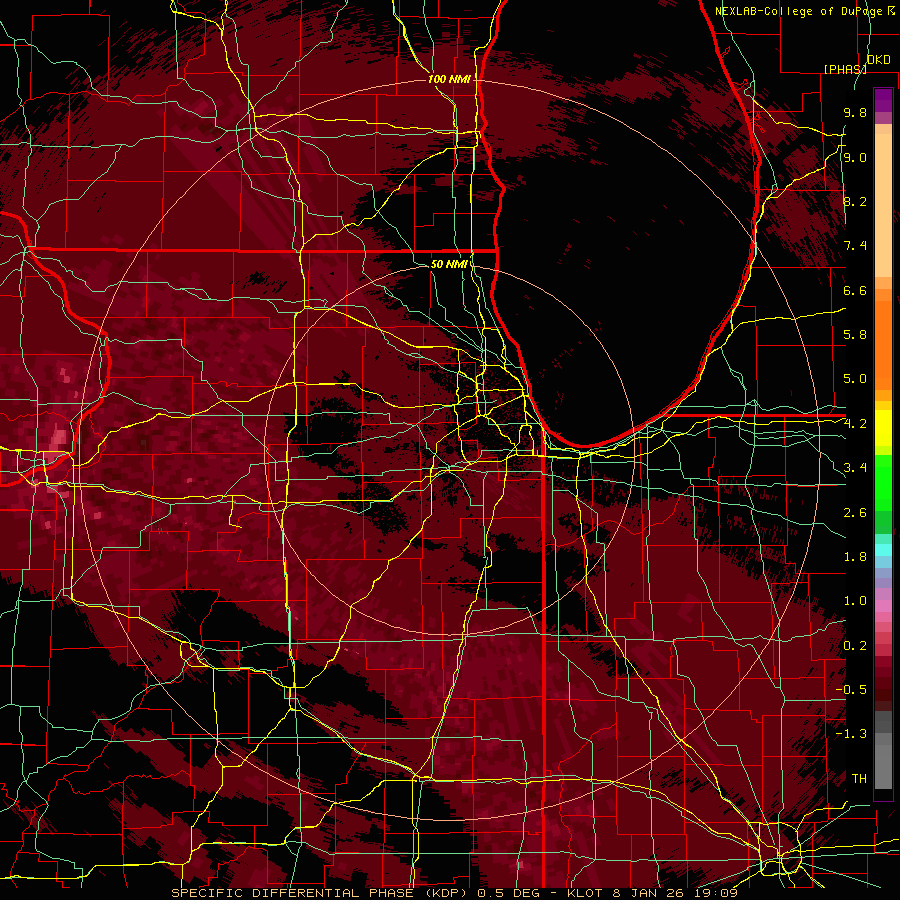Select the cyan segment of the color bar
The height and width of the screenshot is (900, 900).
[x=883, y=550]
